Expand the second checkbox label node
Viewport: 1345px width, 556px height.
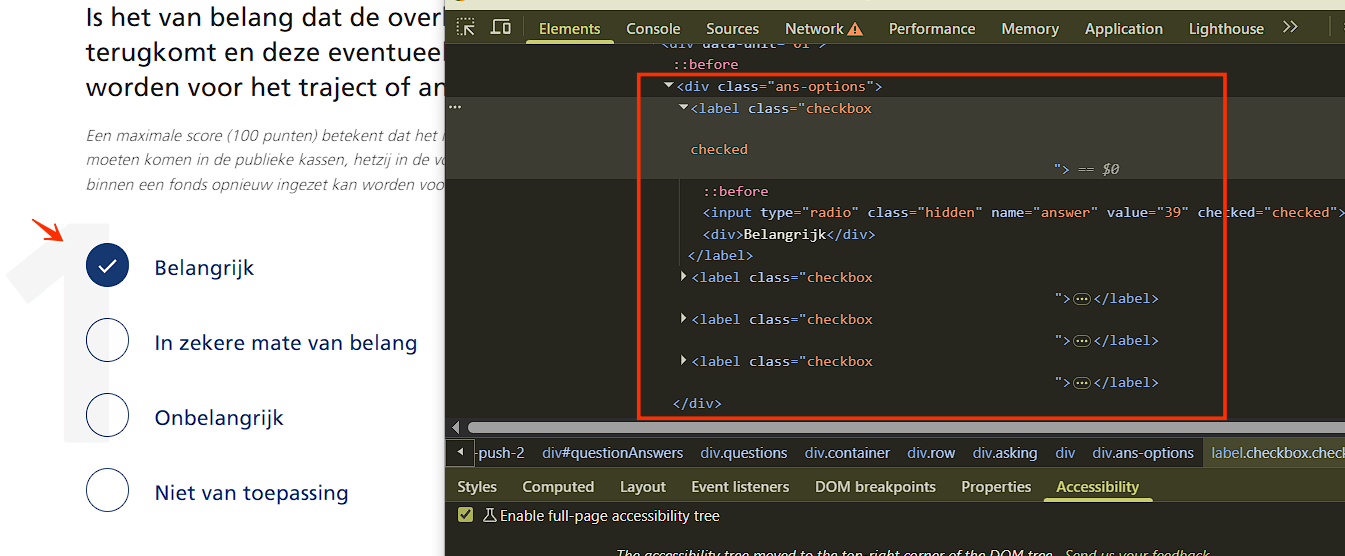tap(684, 277)
